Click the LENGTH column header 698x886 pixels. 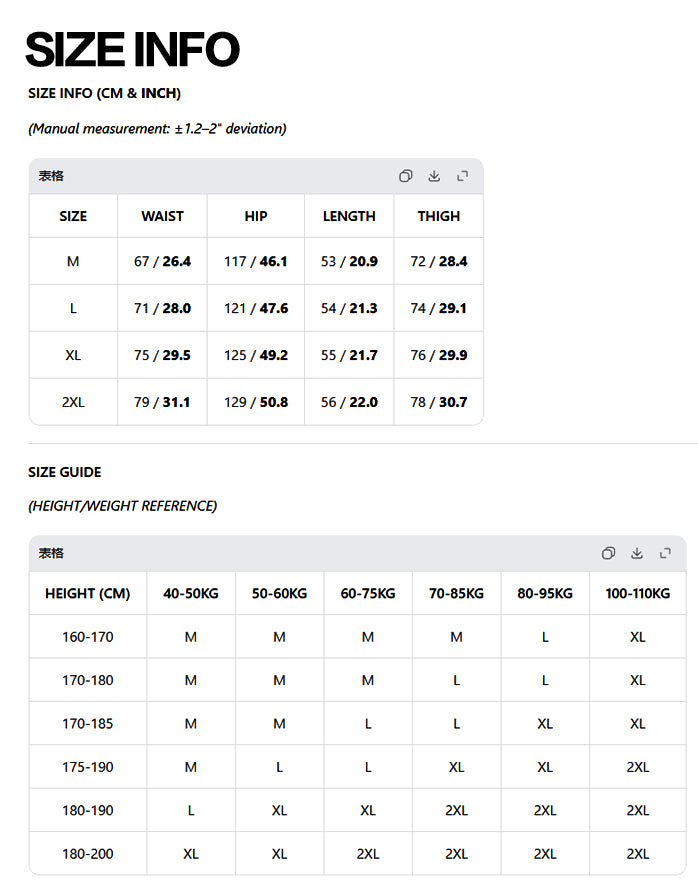point(349,216)
